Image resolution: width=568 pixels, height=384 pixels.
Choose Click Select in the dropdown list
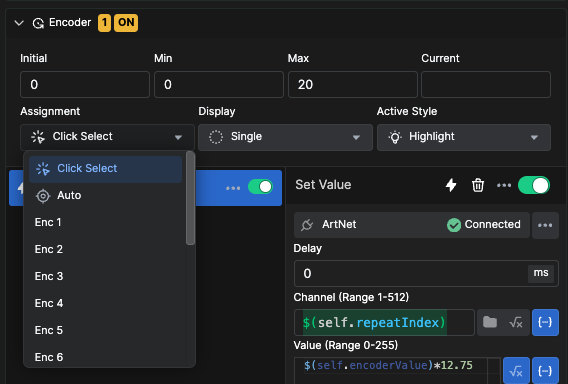click(x=105, y=169)
